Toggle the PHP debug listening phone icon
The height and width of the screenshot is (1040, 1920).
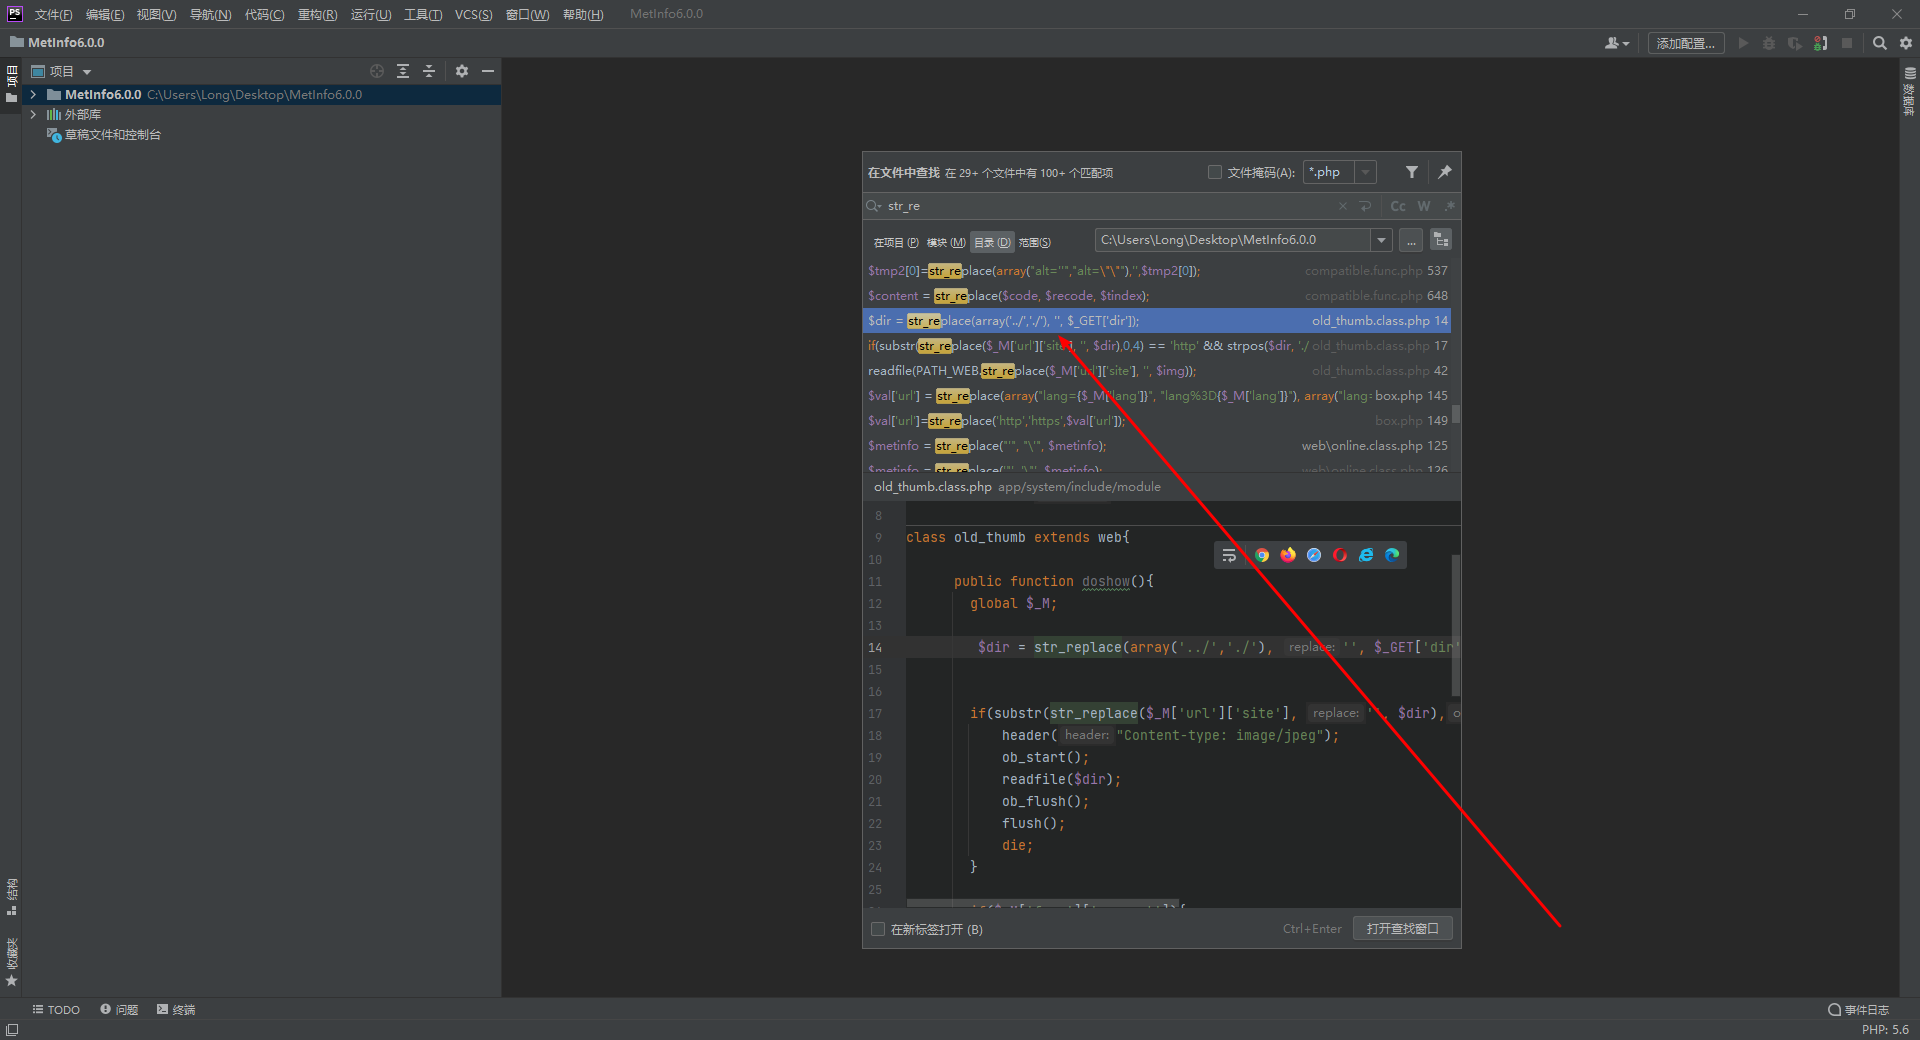click(x=1821, y=43)
